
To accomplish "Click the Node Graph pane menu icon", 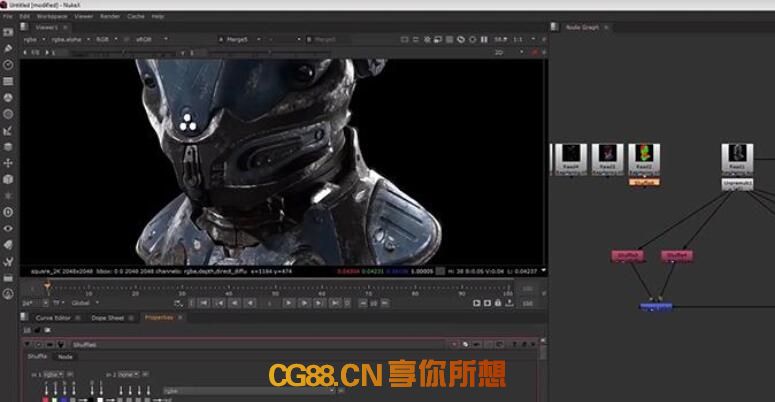I will [555, 27].
